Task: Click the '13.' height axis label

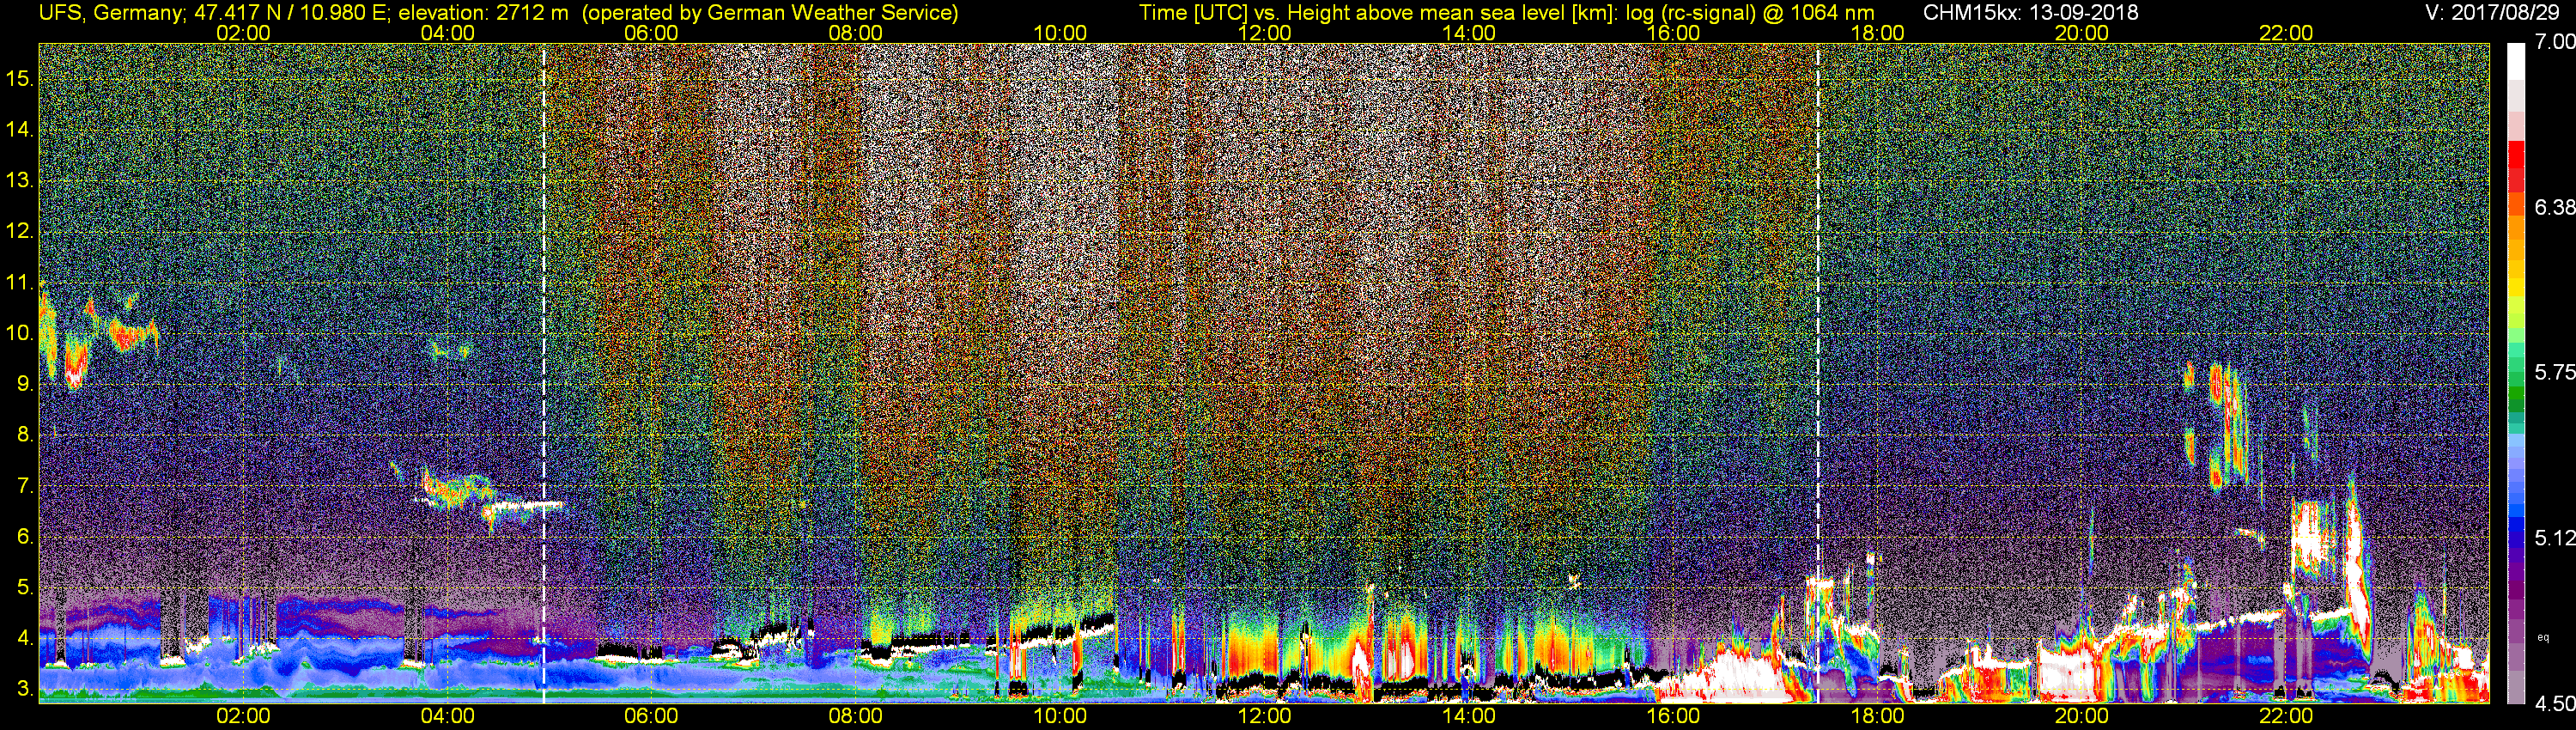Action: pyautogui.click(x=20, y=180)
